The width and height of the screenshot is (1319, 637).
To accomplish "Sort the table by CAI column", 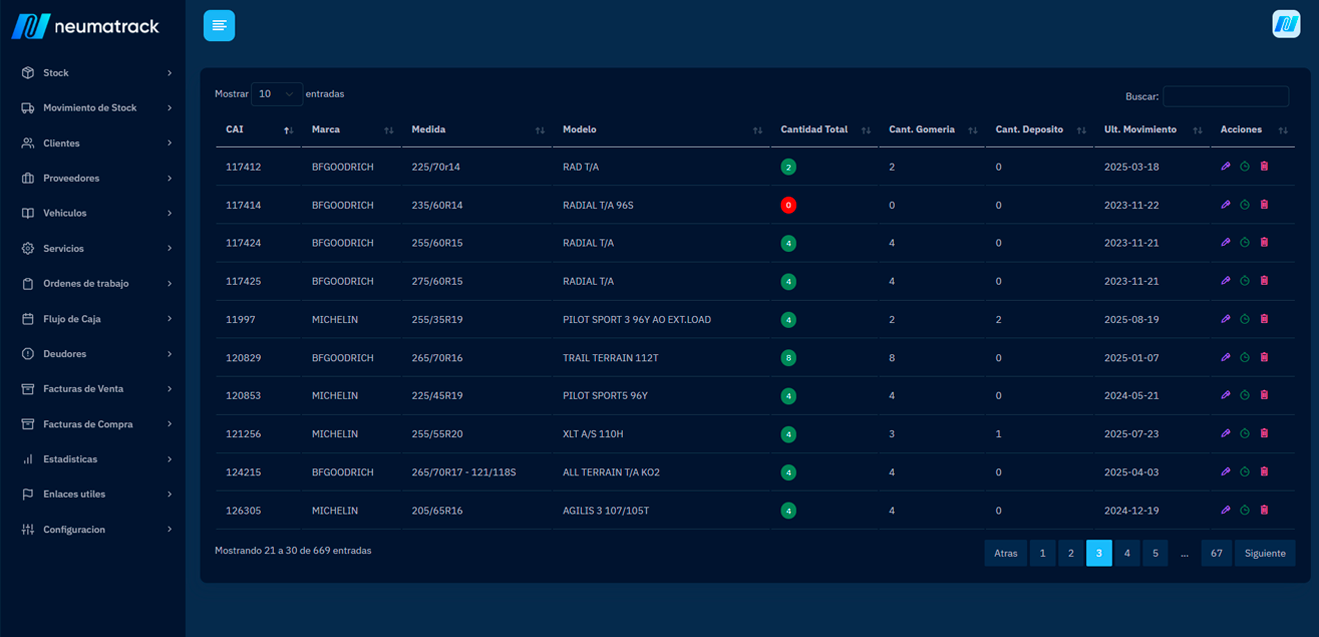I will (x=258, y=130).
